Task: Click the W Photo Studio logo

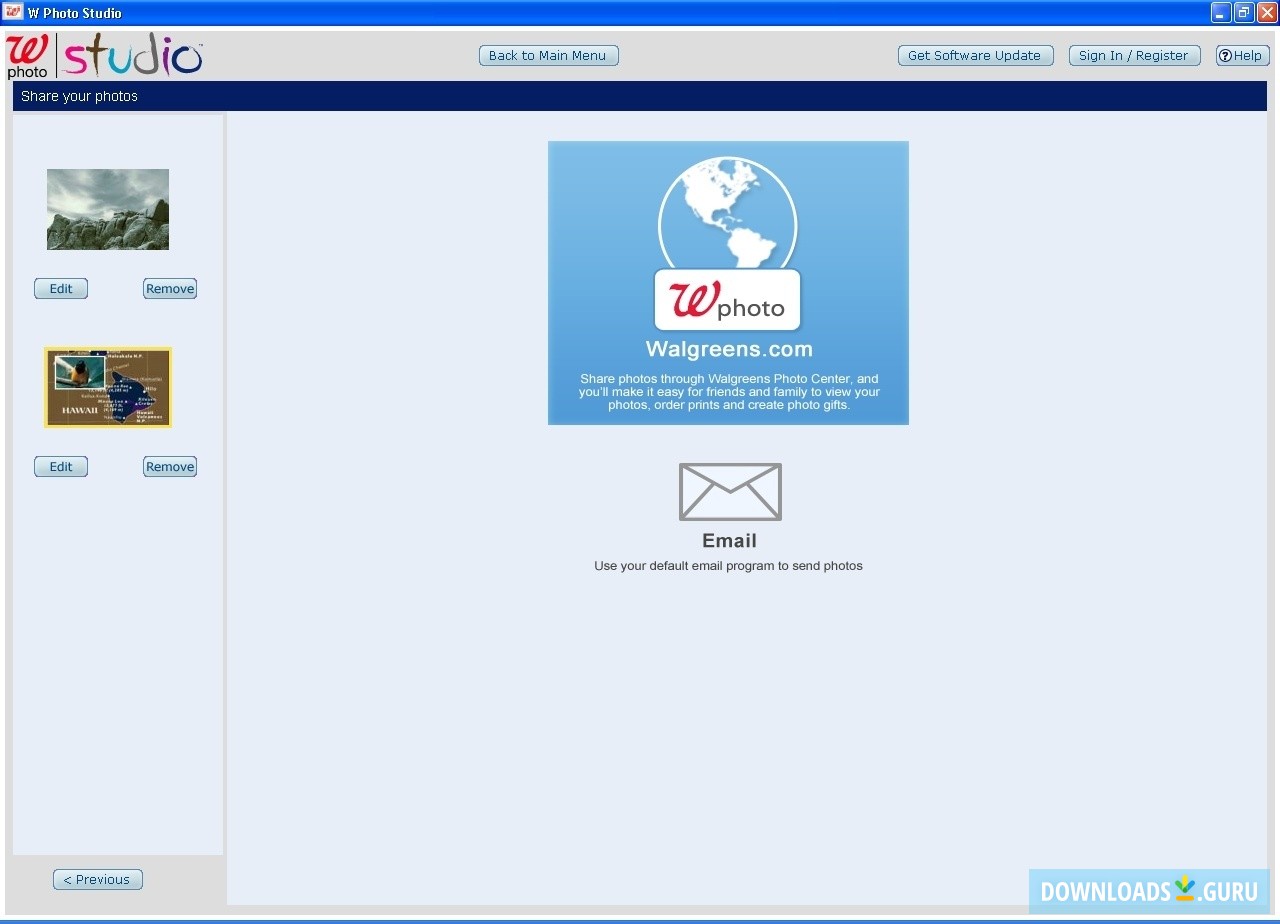Action: point(105,56)
